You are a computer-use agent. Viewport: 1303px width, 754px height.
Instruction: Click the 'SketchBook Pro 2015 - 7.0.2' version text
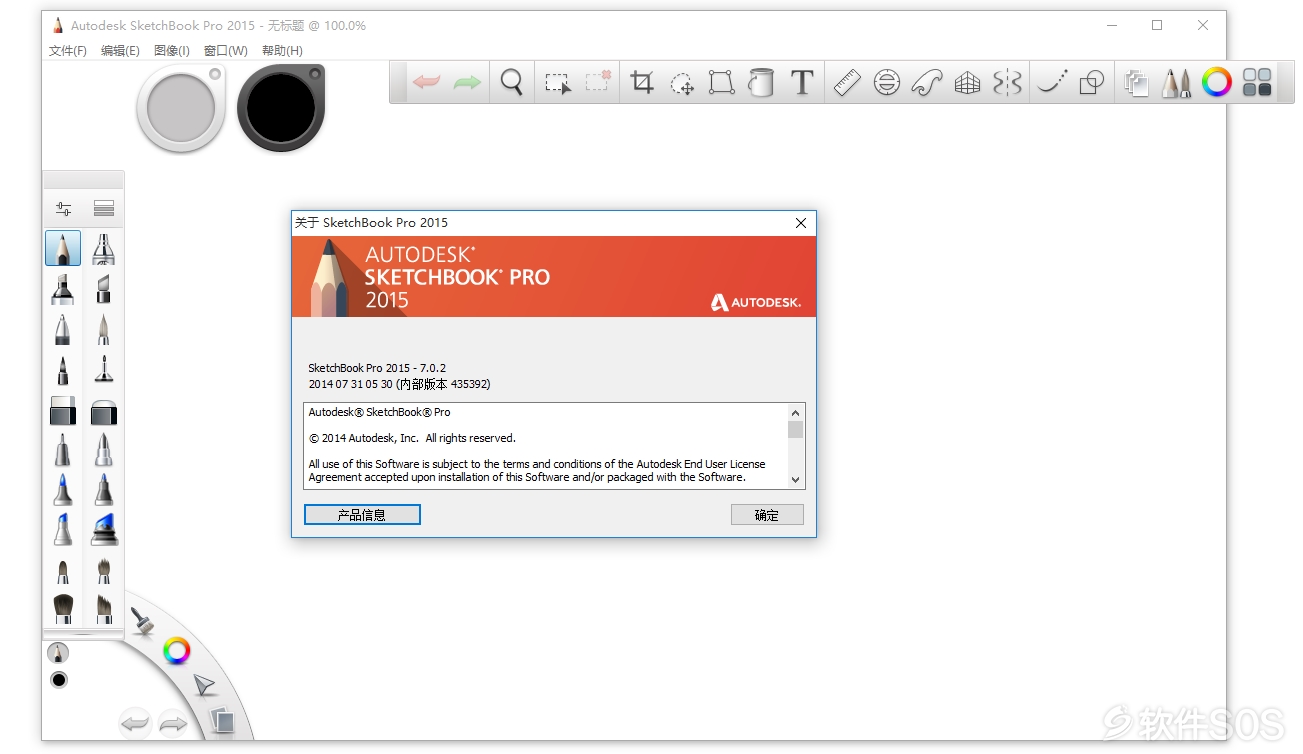377,368
